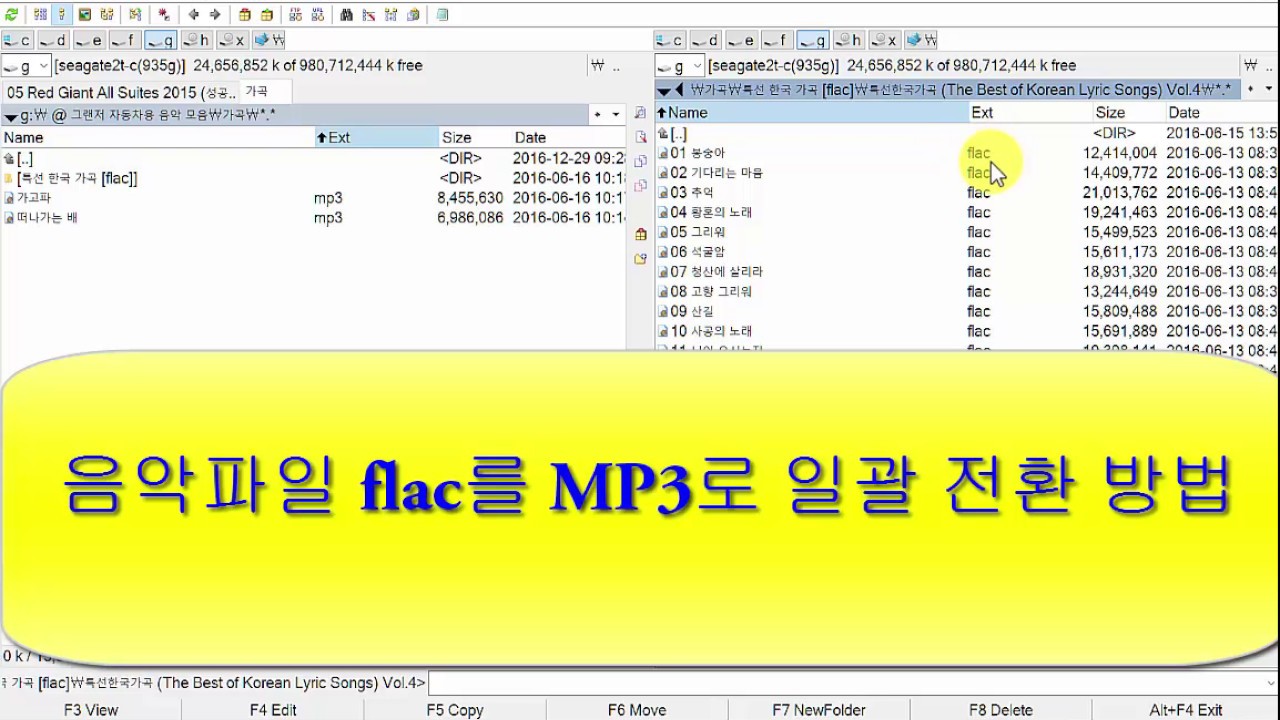Click the black triangle left of left panel path

click(x=11, y=116)
